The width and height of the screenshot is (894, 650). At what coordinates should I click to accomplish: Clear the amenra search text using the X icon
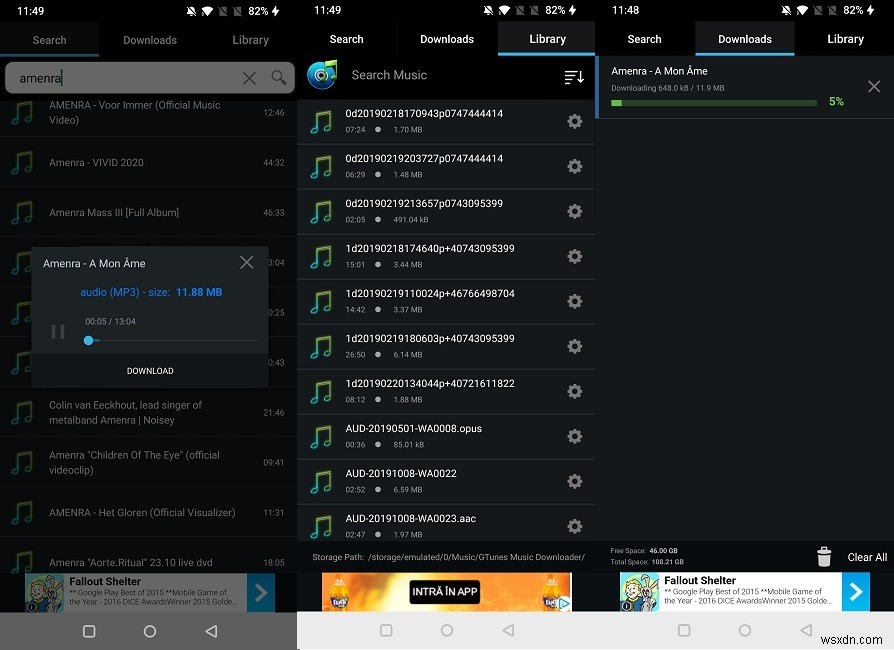click(x=248, y=77)
